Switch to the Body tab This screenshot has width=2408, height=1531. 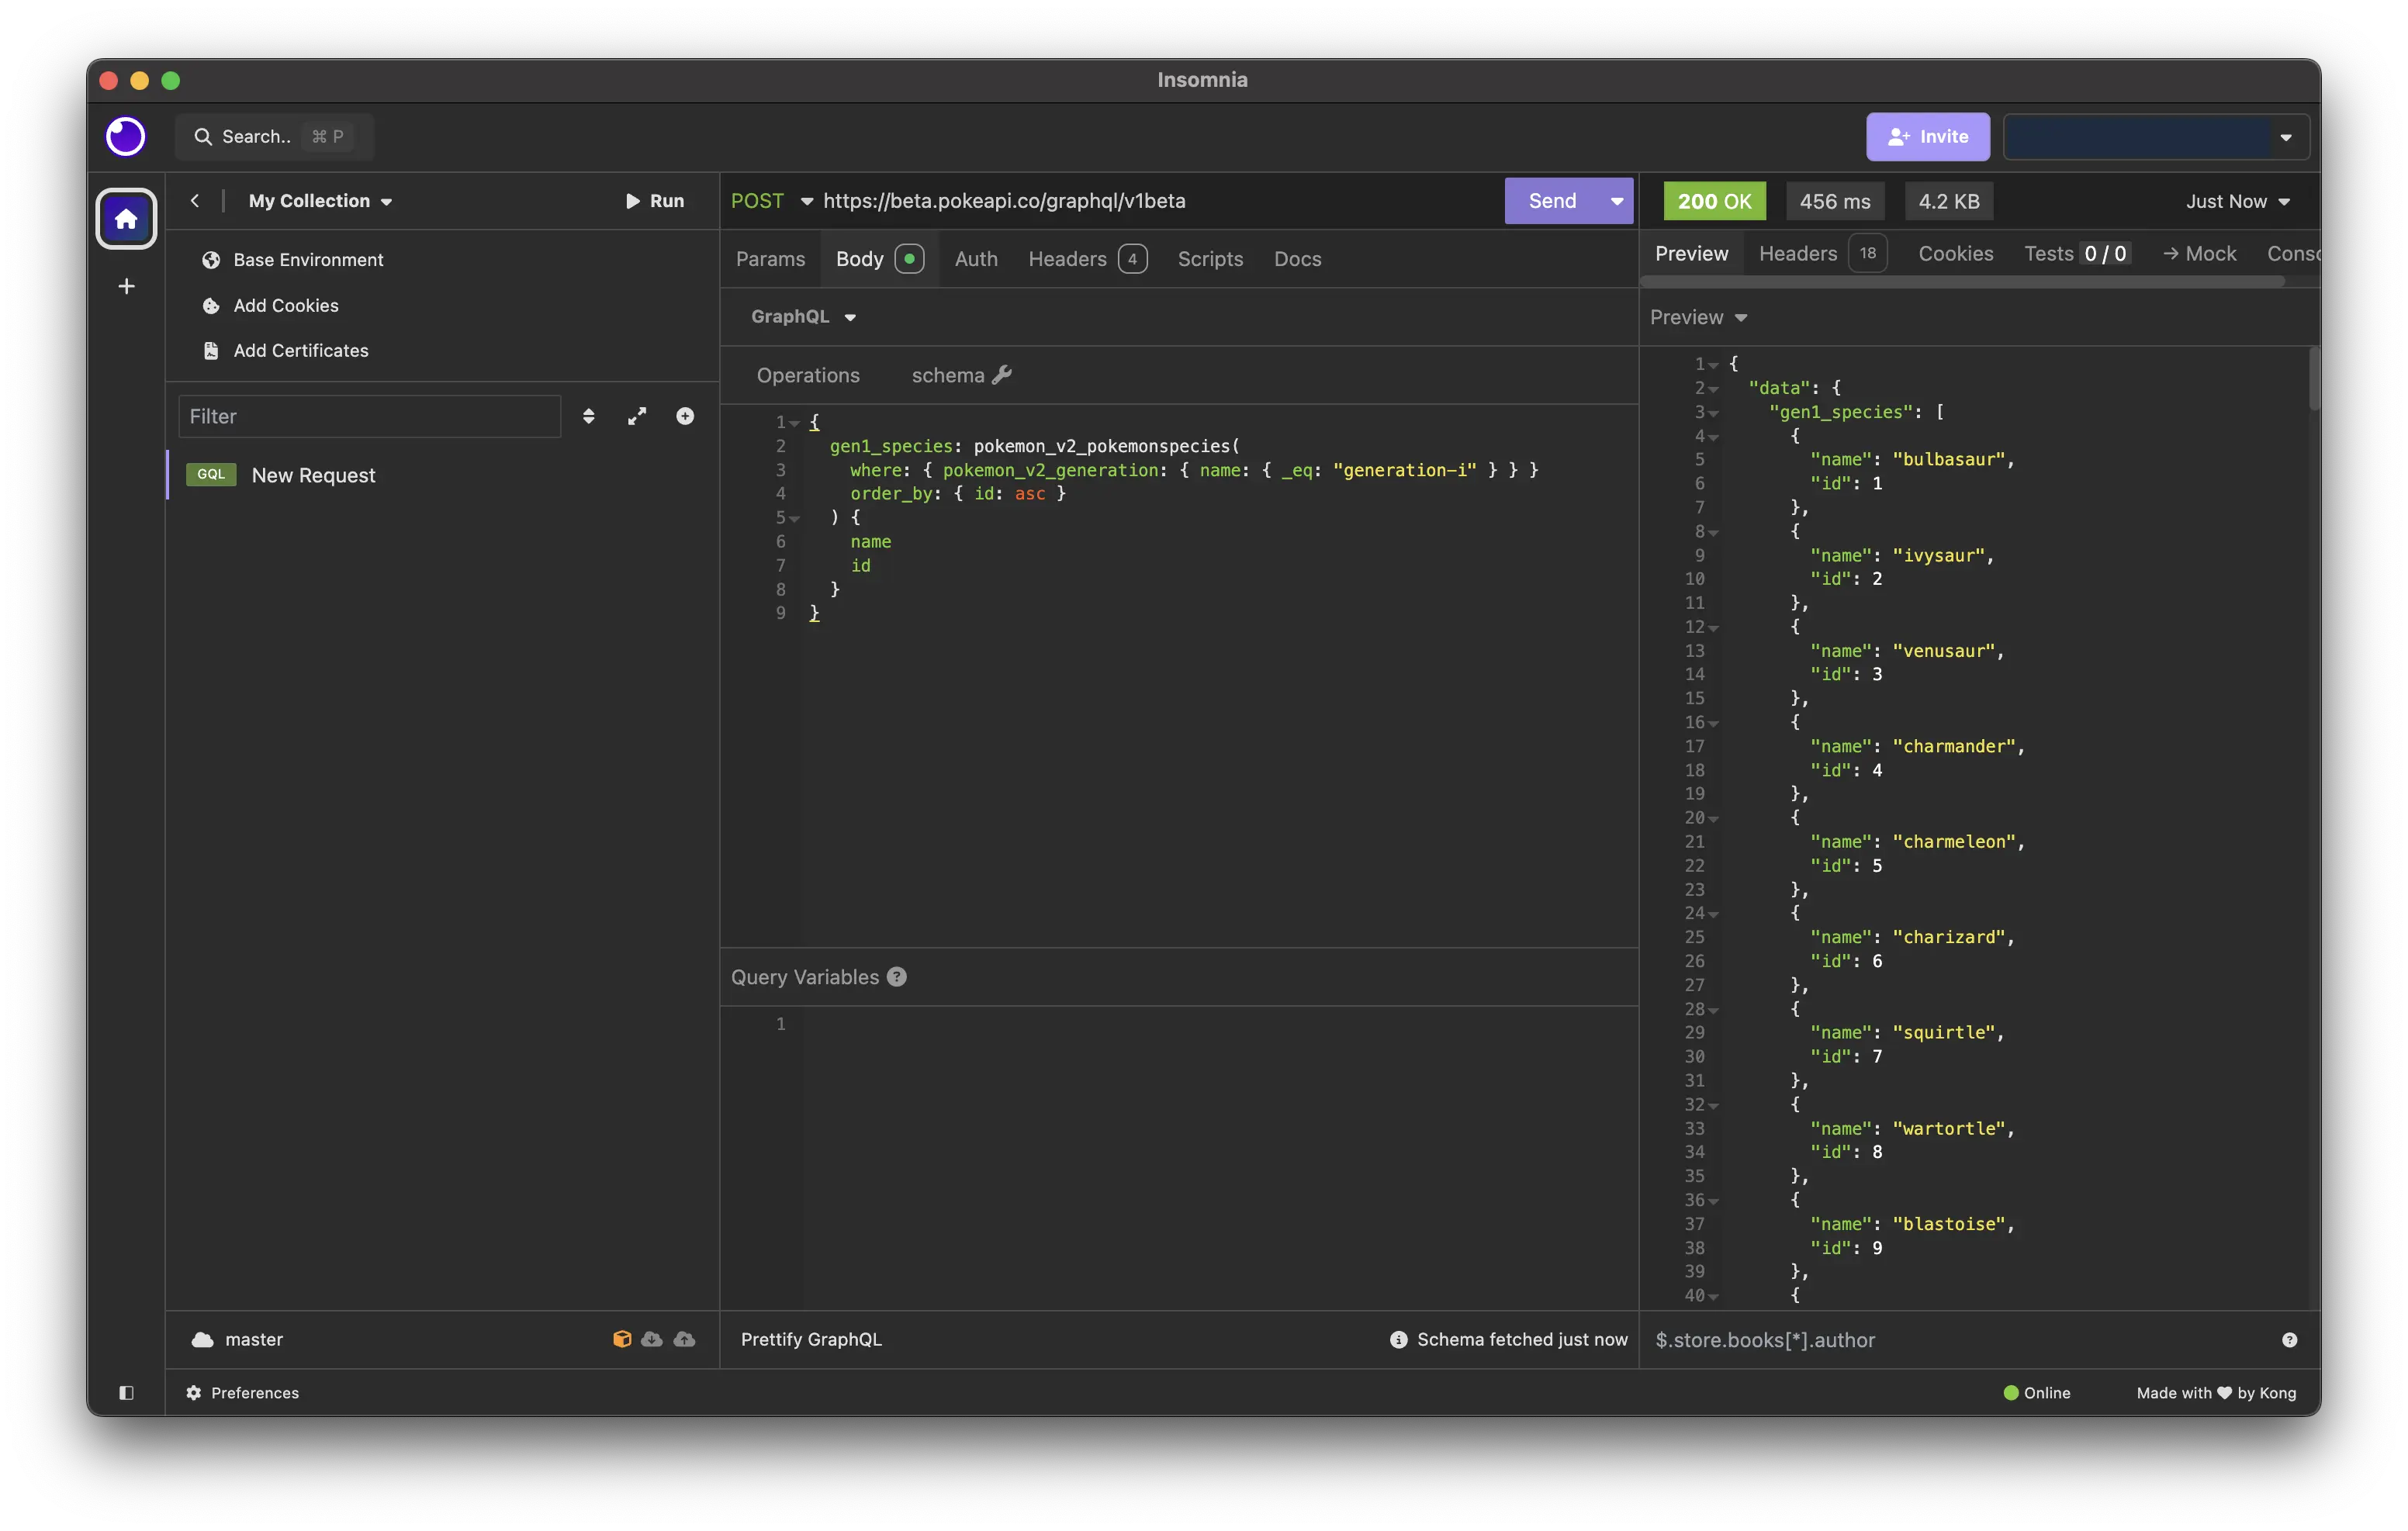[879, 259]
